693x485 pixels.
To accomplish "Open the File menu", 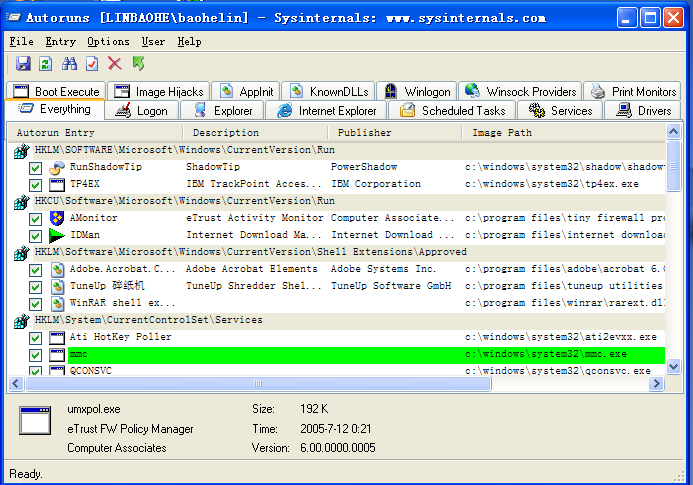I will [x=21, y=42].
